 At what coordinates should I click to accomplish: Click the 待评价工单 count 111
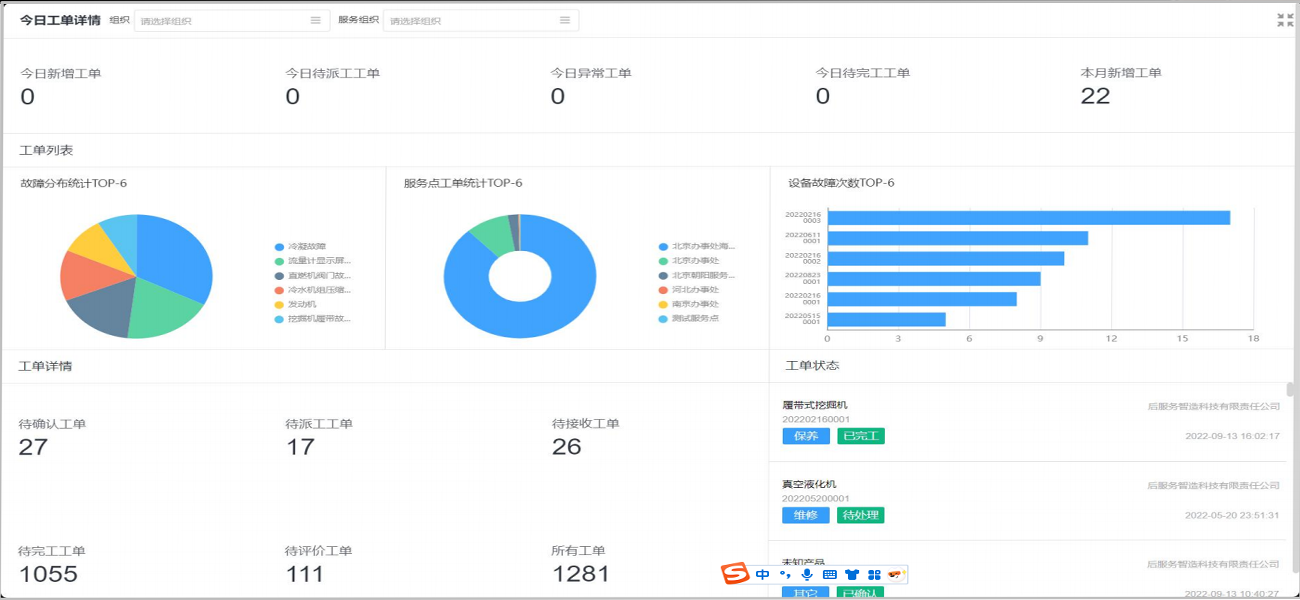pyautogui.click(x=304, y=573)
